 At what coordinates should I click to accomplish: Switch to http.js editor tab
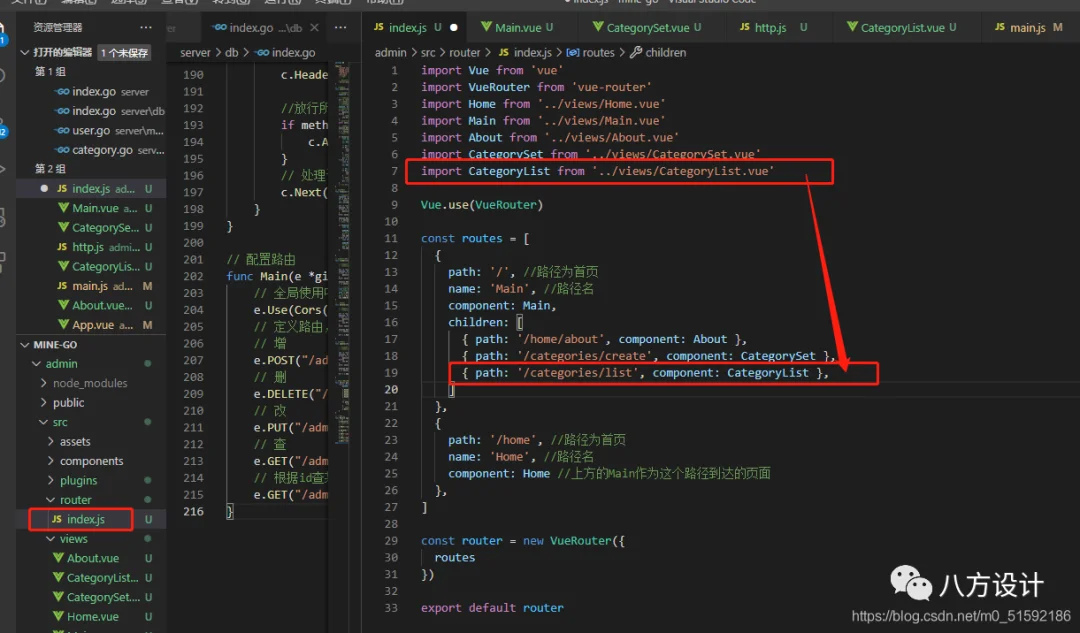tap(773, 28)
